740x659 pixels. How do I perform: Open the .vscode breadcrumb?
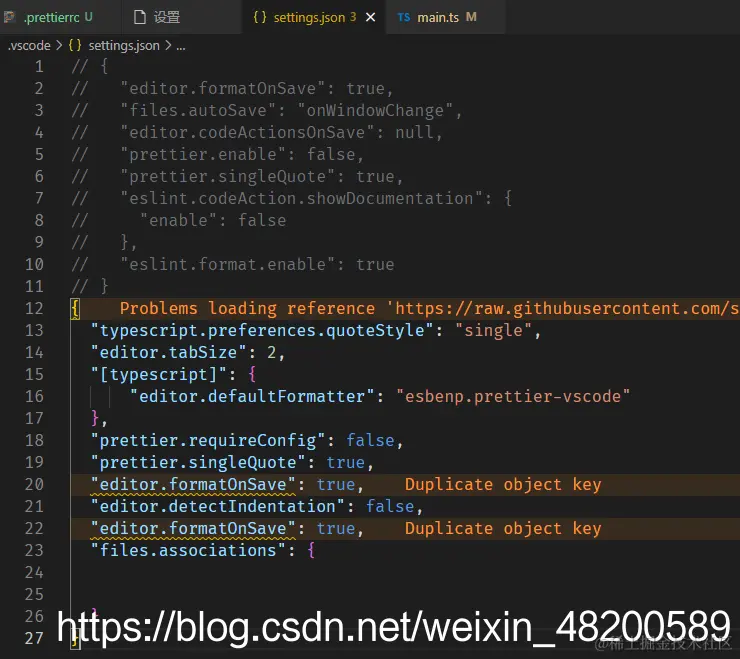29,45
